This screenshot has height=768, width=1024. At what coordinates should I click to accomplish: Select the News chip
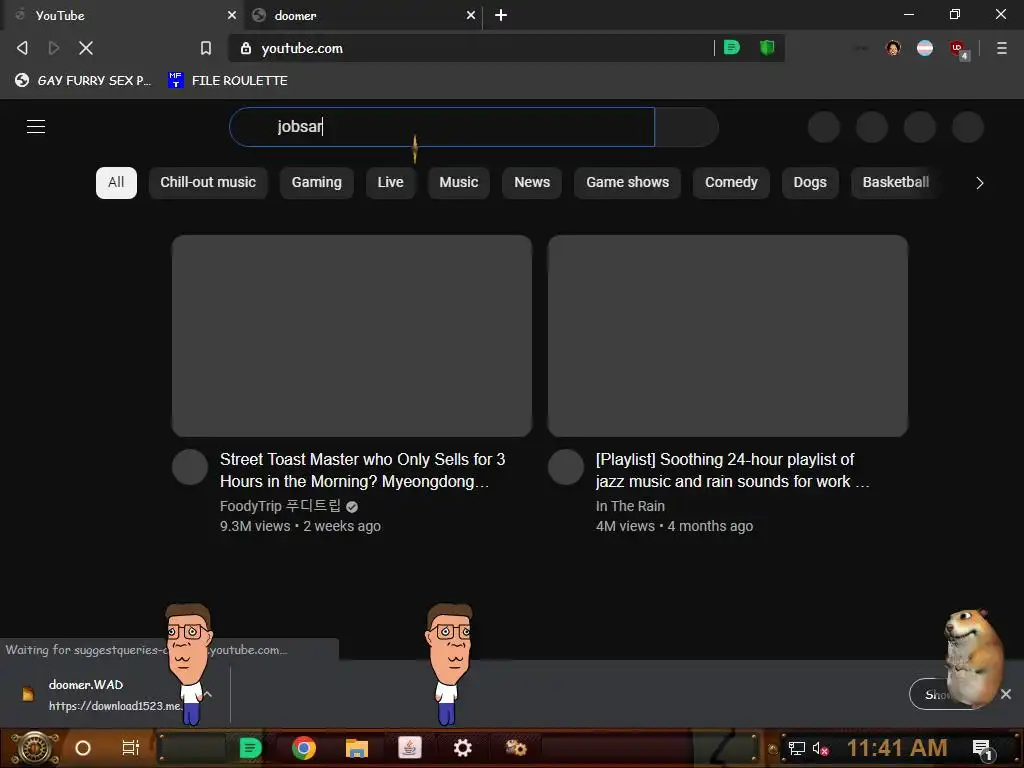coord(532,182)
